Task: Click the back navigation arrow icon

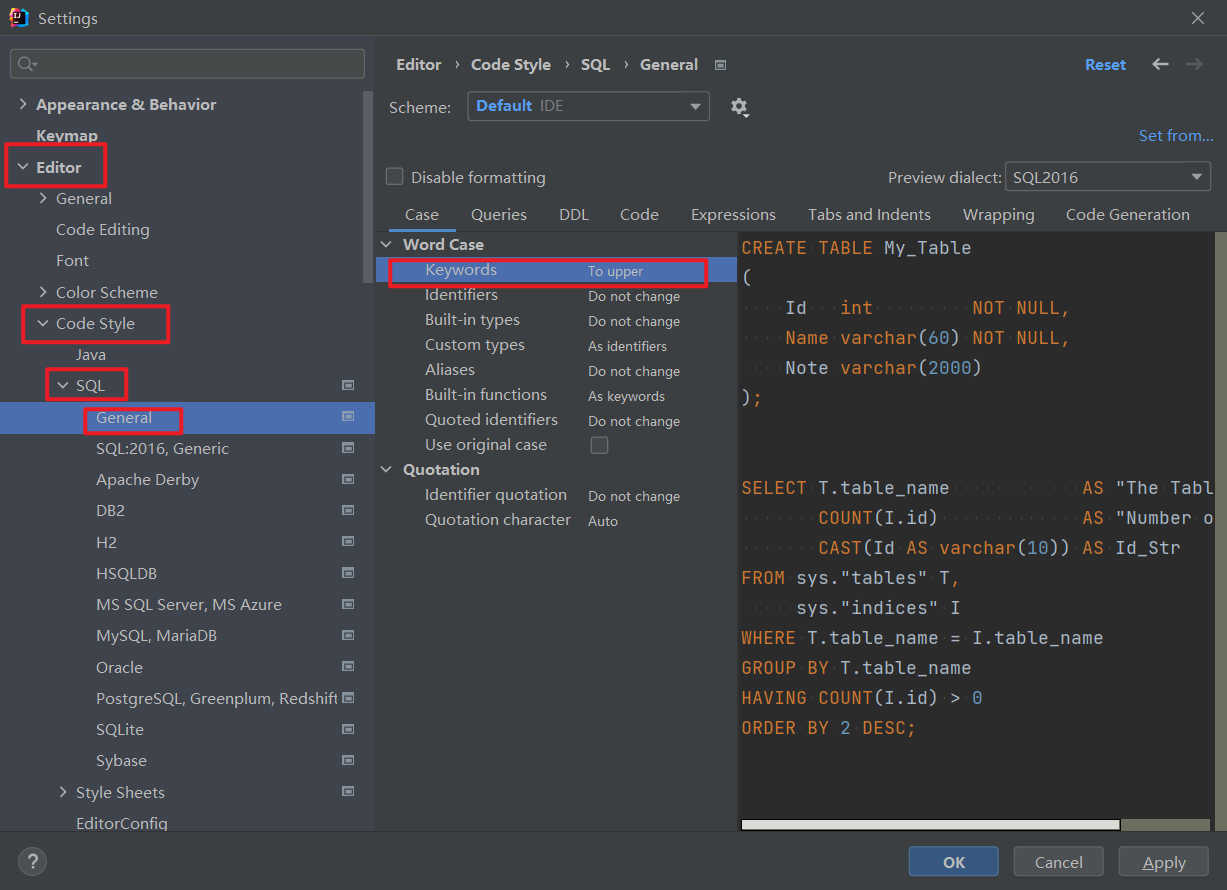Action: click(1160, 64)
